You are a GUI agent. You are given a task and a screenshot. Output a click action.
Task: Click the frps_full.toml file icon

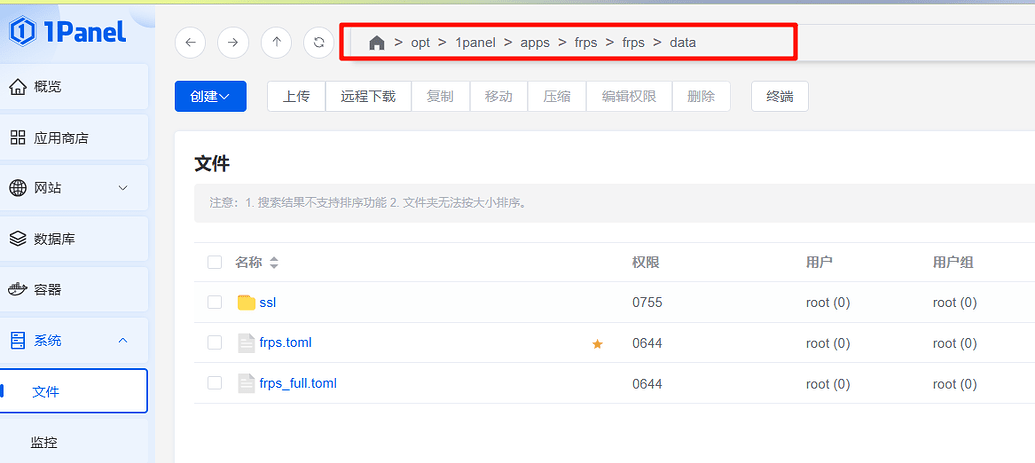coord(246,383)
